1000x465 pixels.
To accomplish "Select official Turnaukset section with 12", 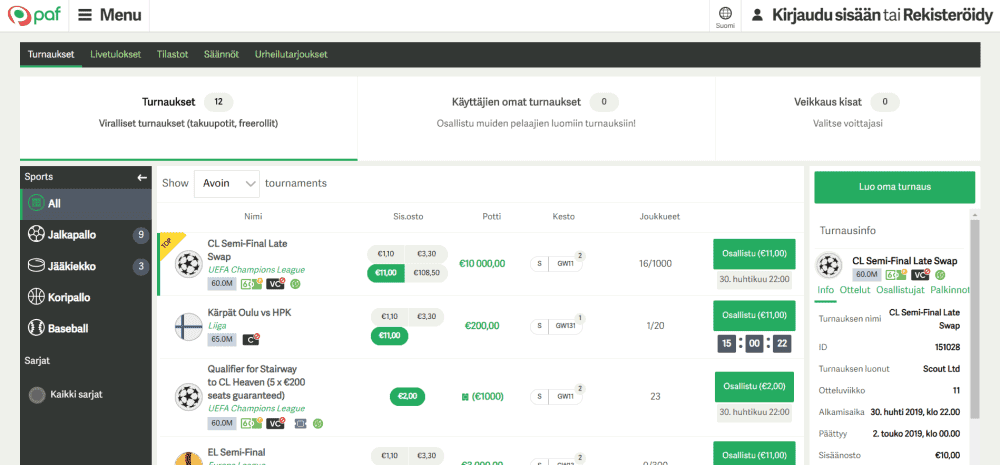I will pos(188,119).
